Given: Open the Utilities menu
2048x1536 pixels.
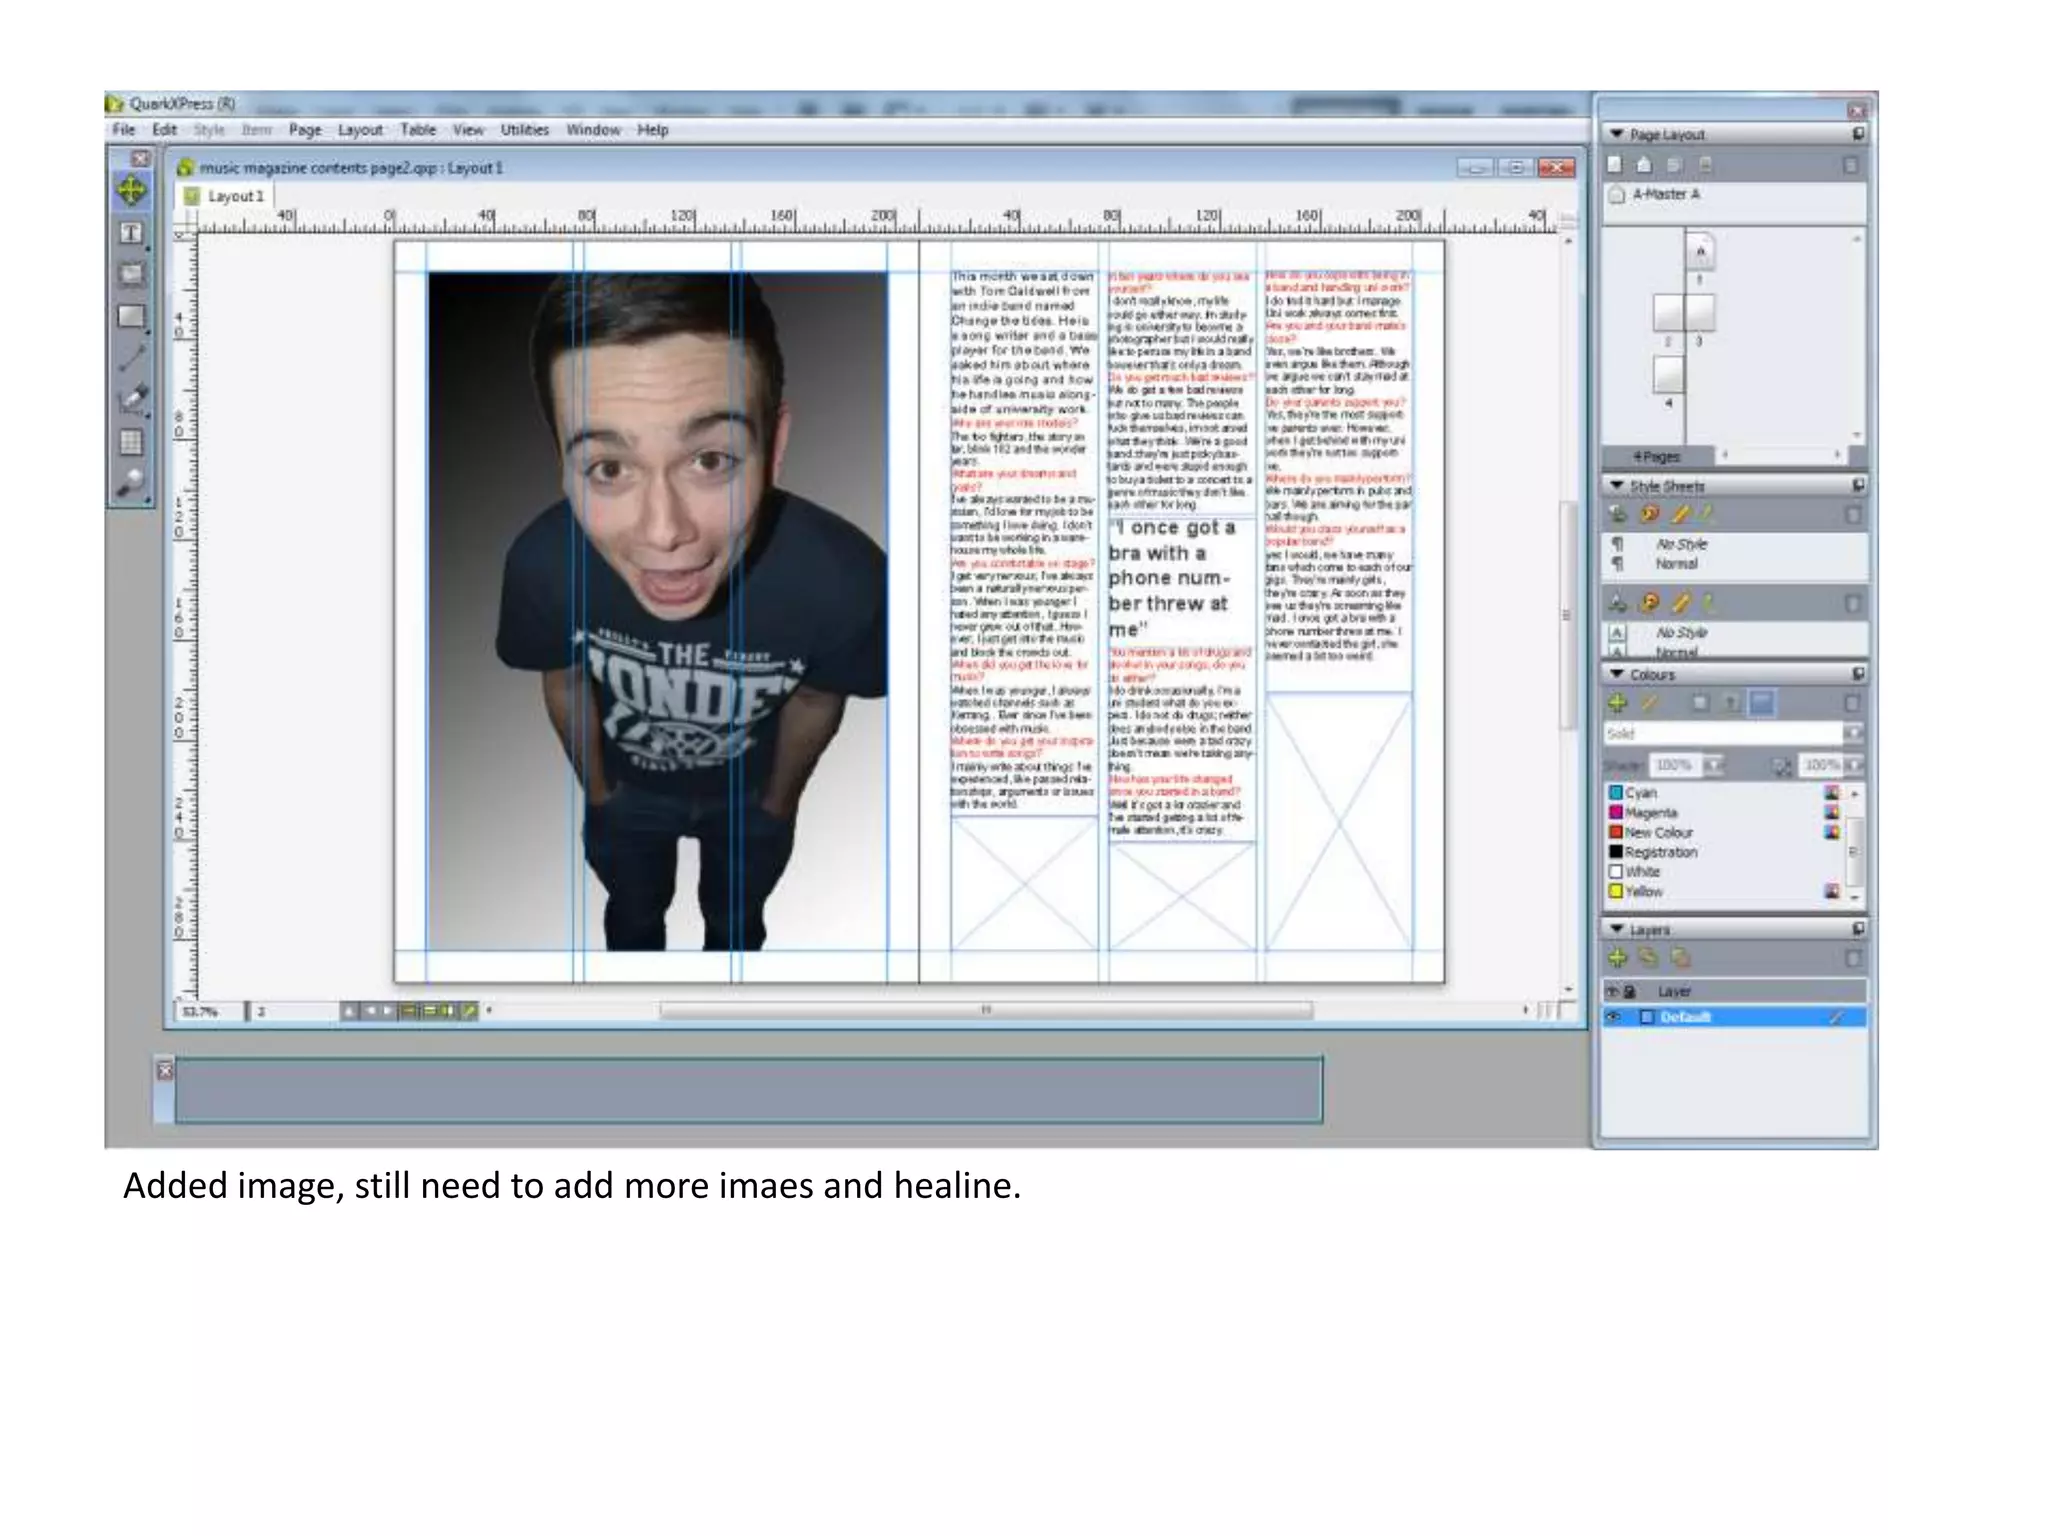Looking at the screenshot, I should pos(524,130).
